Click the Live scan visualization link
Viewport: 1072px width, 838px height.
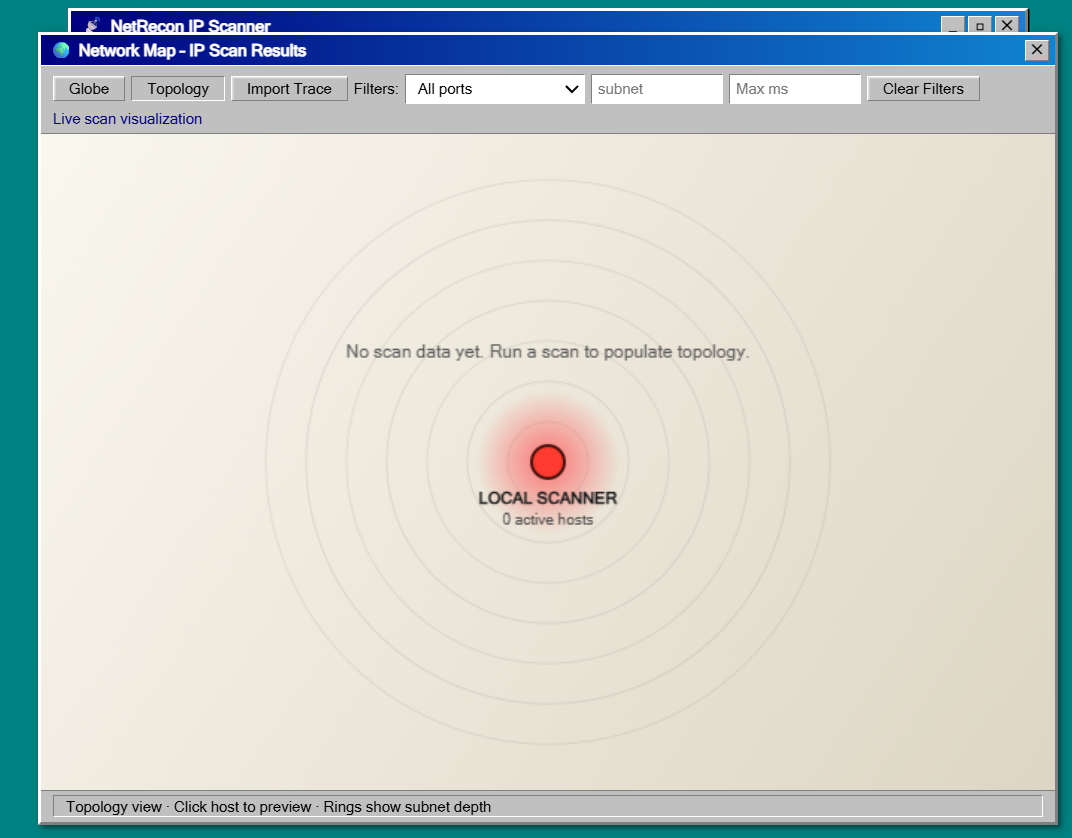128,119
